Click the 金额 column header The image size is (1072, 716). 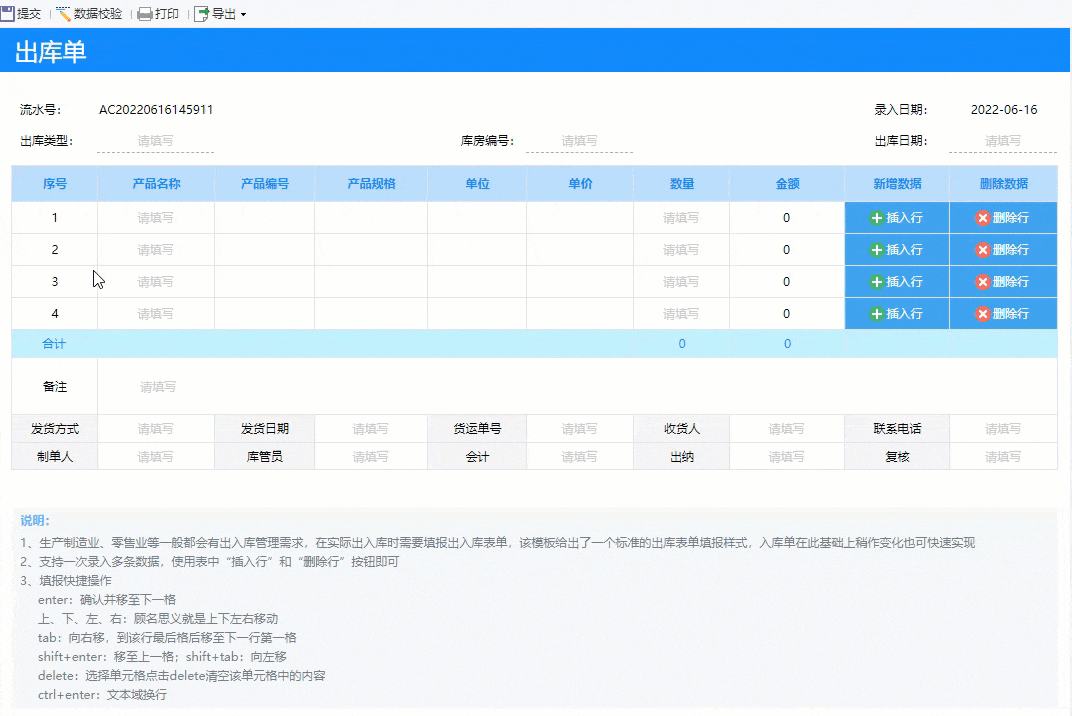coord(787,183)
